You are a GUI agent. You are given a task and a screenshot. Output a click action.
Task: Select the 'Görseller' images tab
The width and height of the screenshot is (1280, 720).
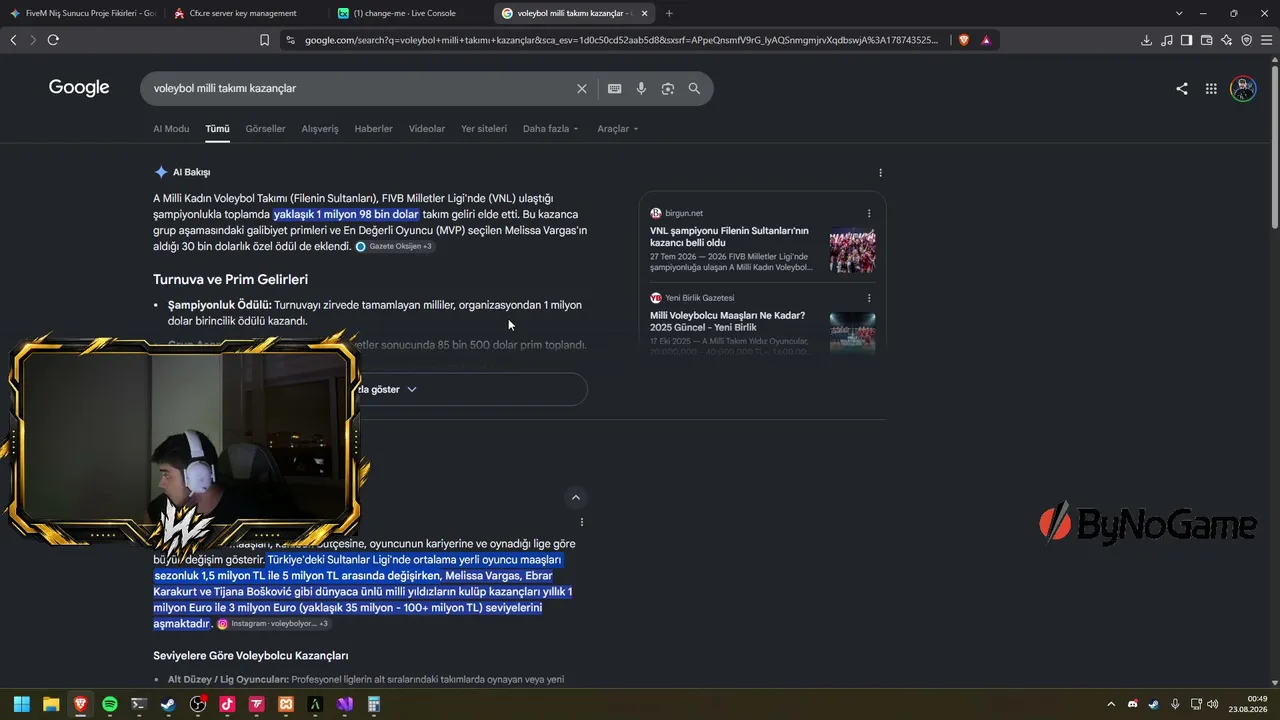(265, 129)
